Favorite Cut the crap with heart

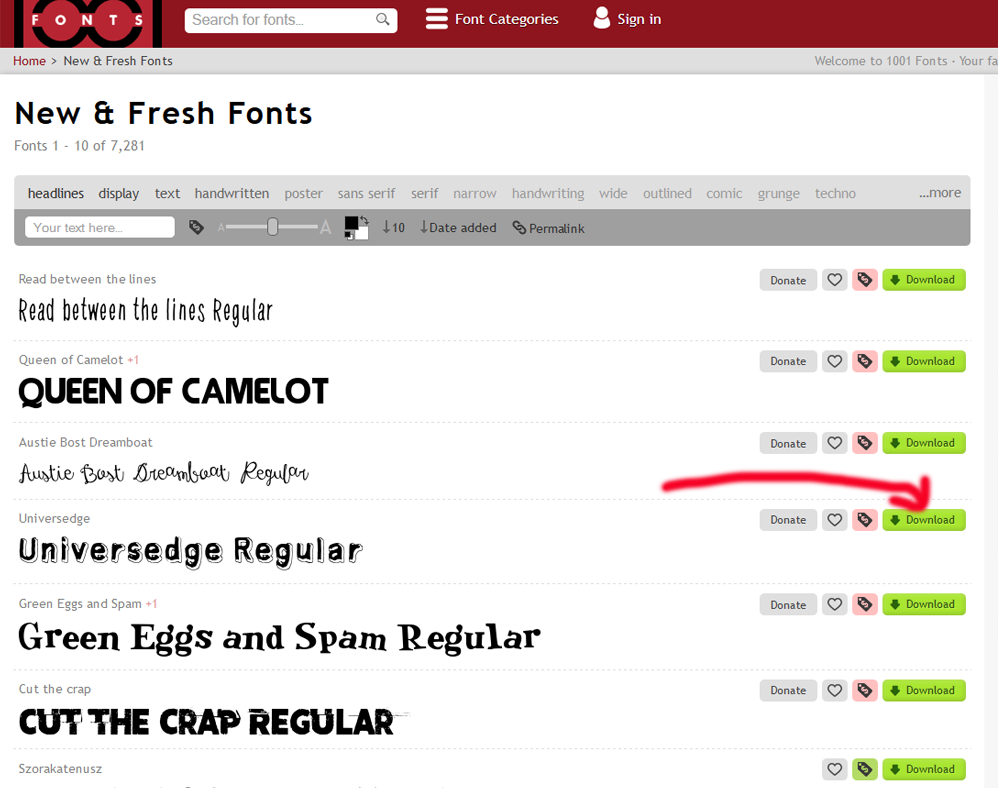pos(834,691)
